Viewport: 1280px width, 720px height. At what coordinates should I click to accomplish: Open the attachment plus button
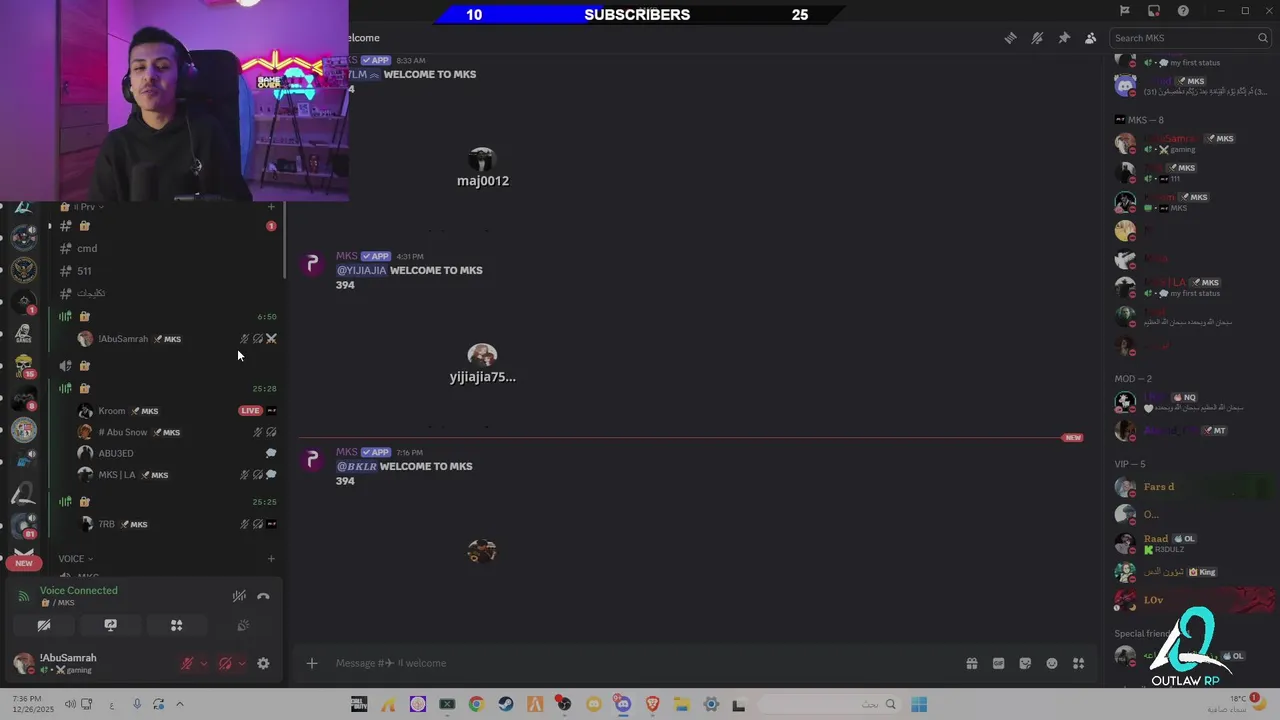coord(312,663)
